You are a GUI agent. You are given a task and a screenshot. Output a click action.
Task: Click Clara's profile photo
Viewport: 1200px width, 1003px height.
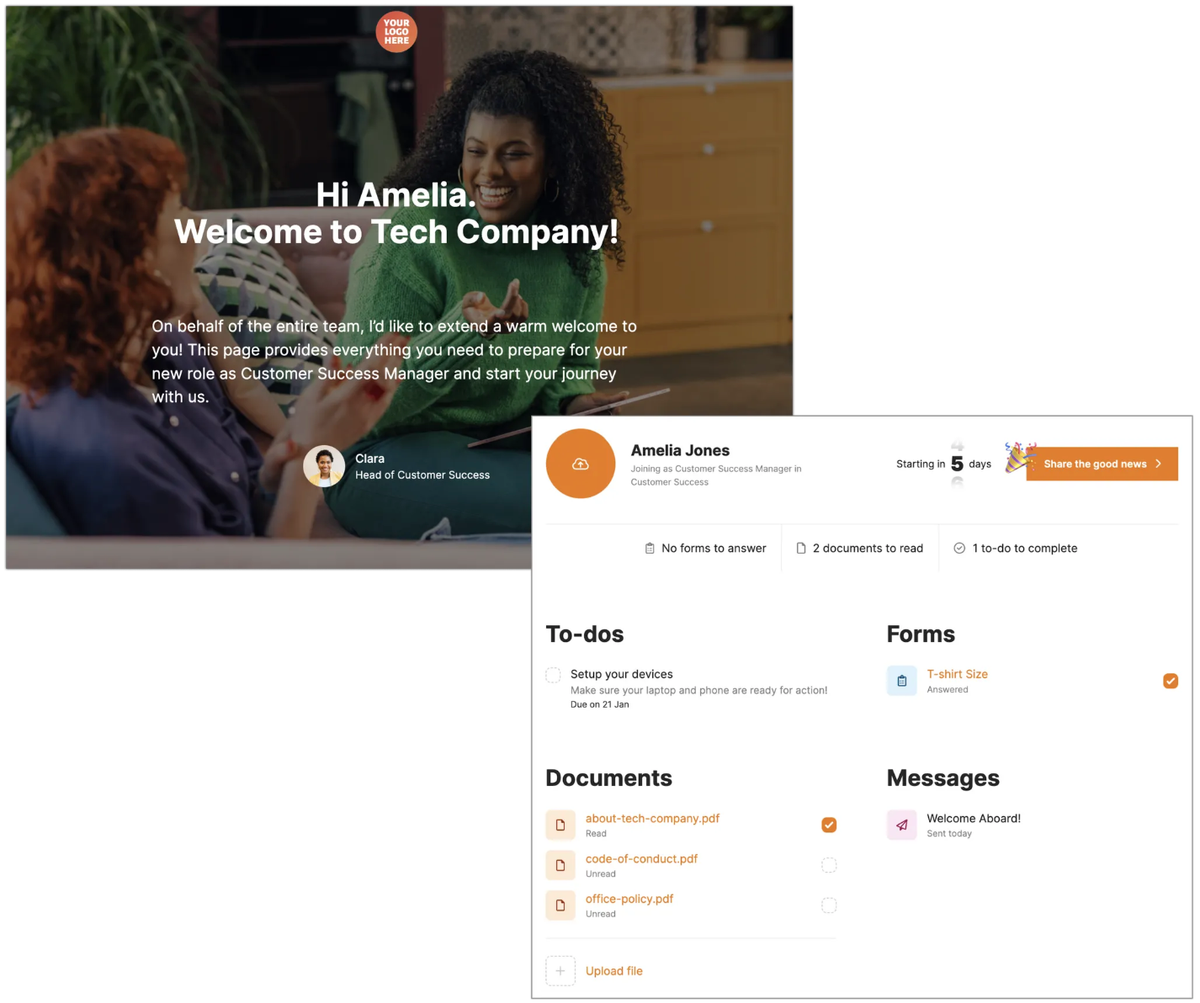324,466
